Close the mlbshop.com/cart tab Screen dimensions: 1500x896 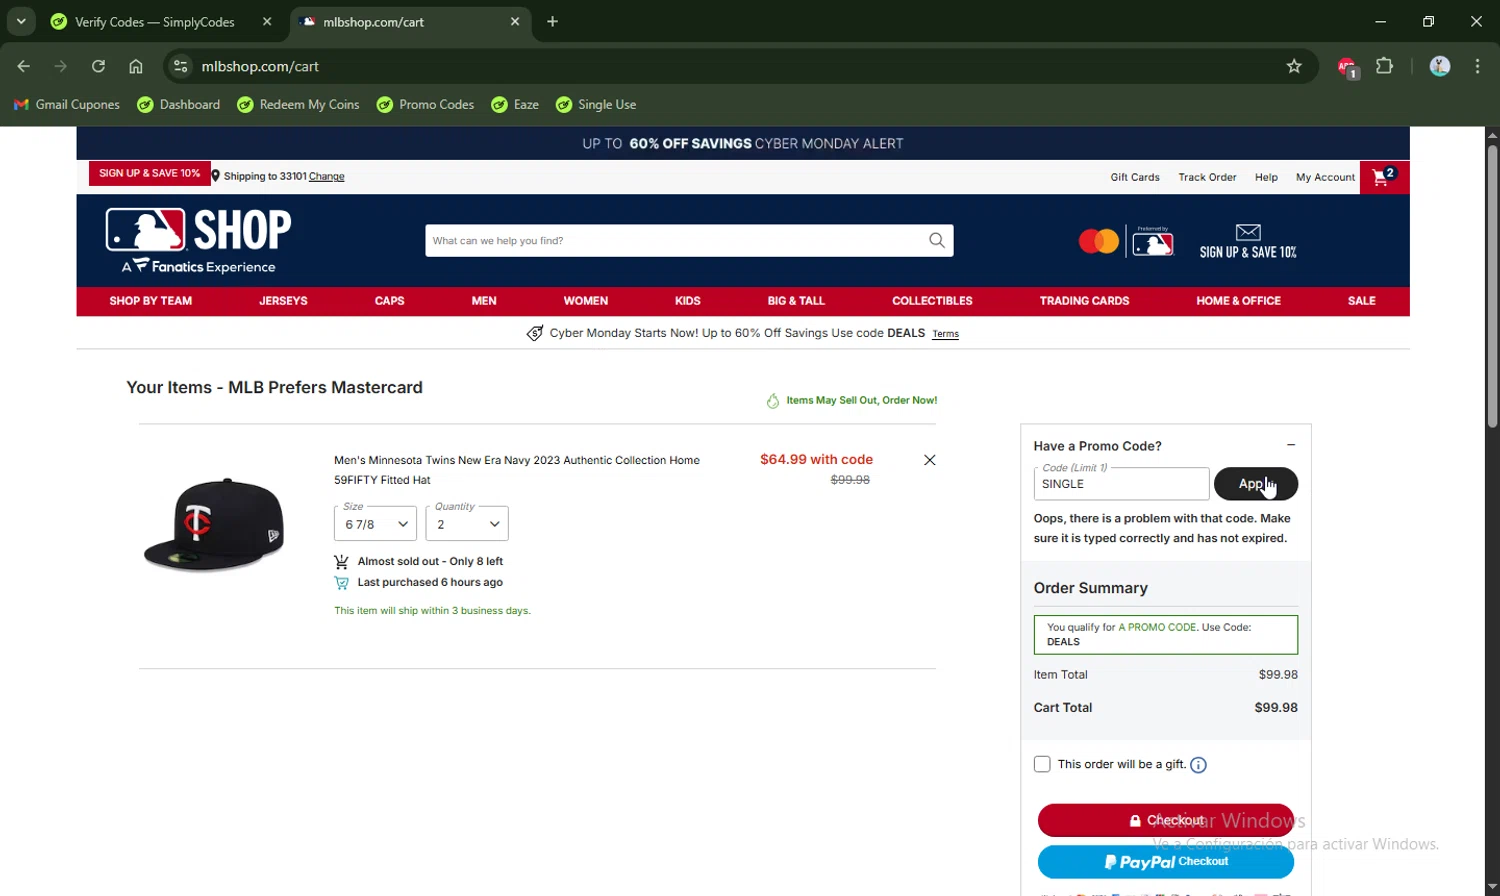coord(515,21)
